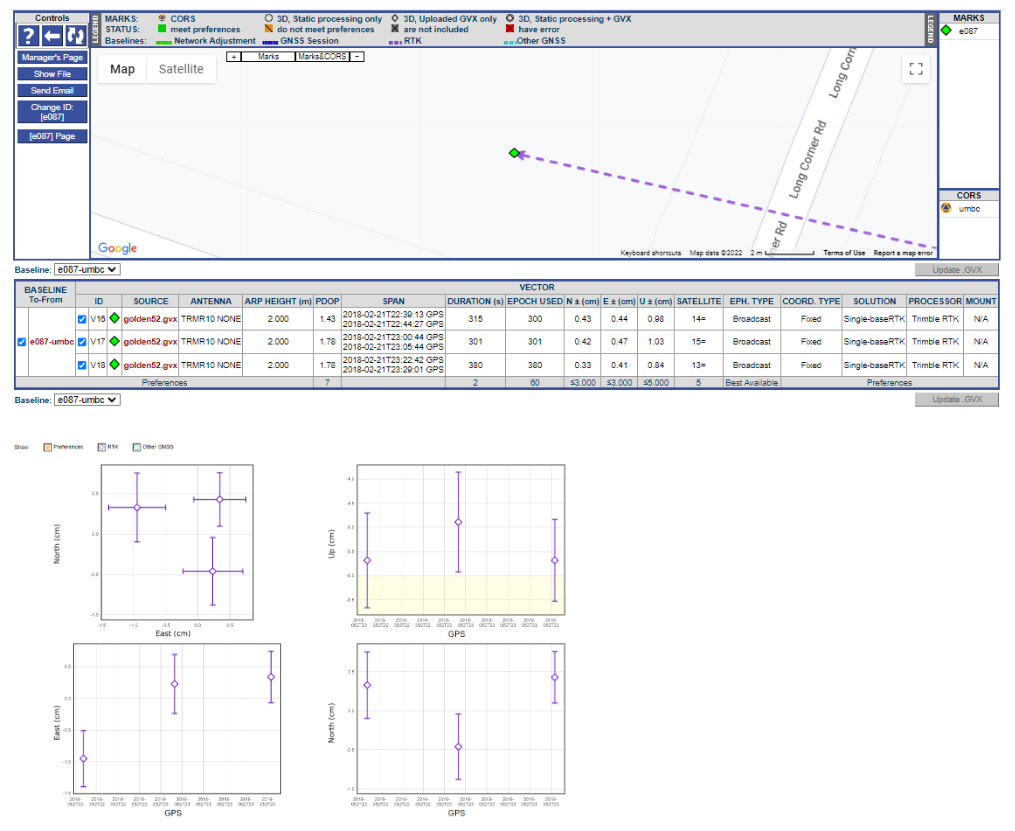The height and width of the screenshot is (831, 1015).
Task: Select mark e087 in MARKS panel
Action: [x=968, y=31]
